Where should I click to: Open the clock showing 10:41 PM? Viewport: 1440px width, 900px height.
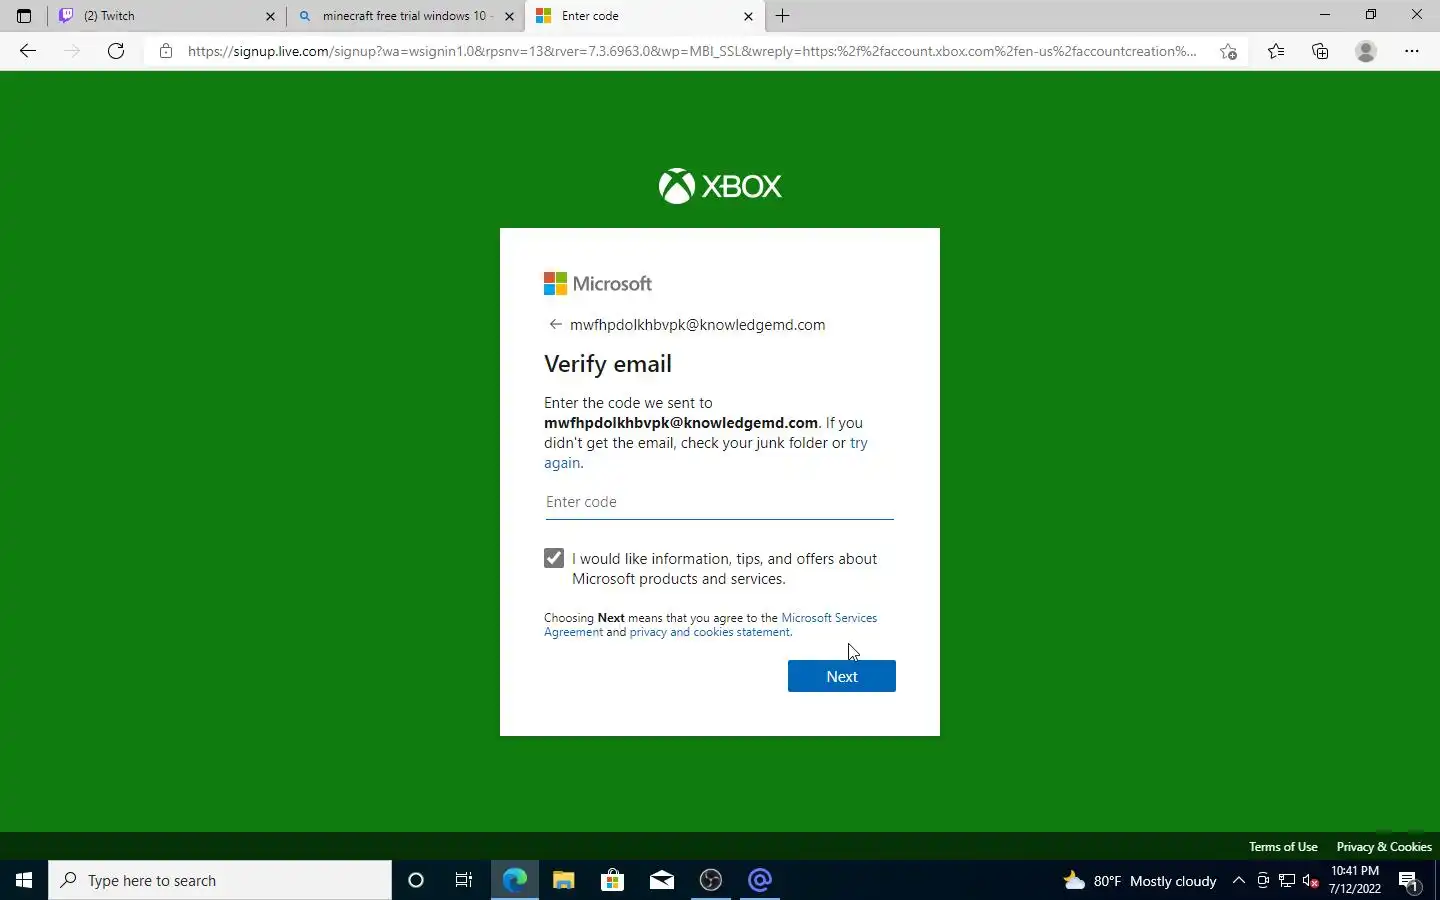tap(1355, 880)
